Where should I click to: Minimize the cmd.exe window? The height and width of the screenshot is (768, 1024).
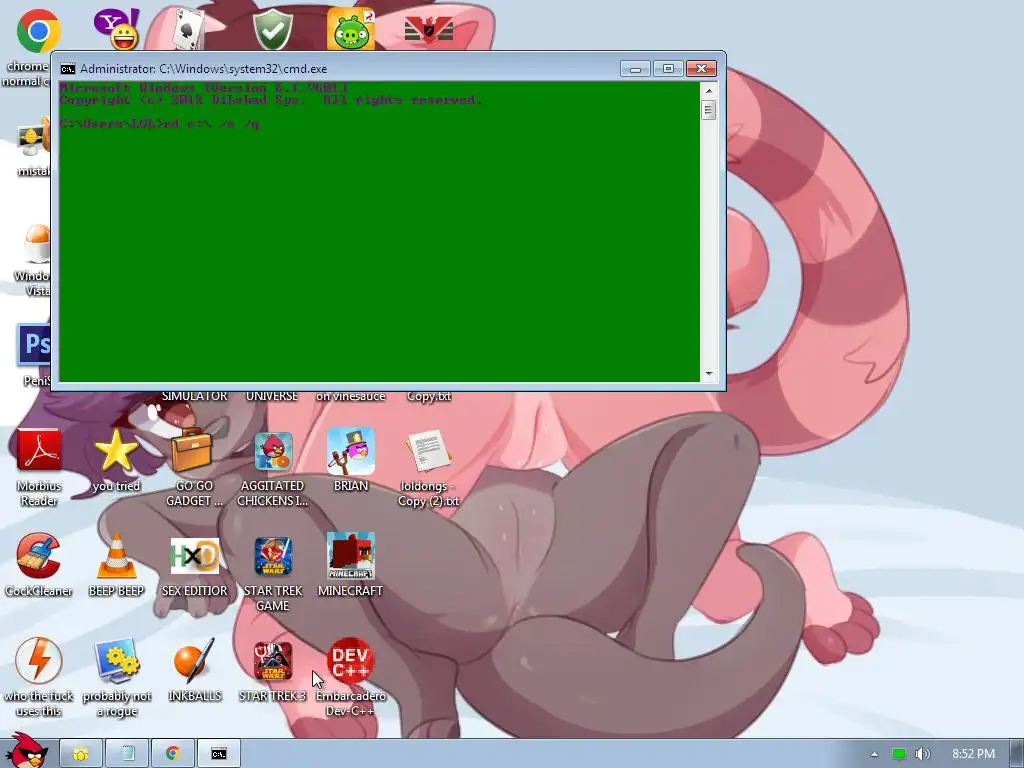635,69
